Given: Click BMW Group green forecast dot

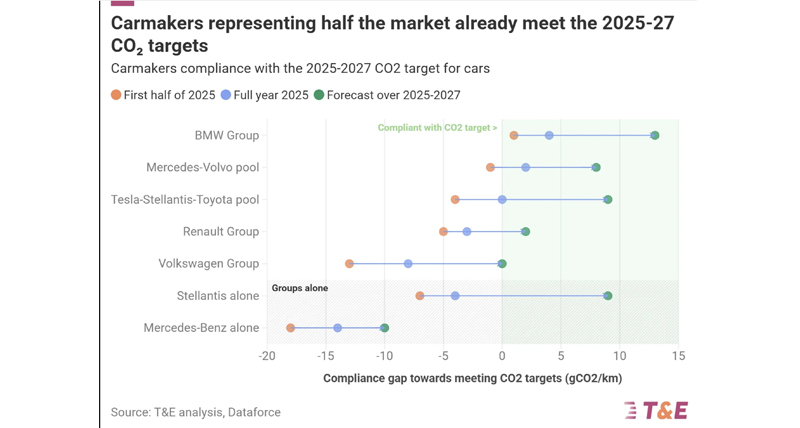Looking at the screenshot, I should tap(655, 135).
